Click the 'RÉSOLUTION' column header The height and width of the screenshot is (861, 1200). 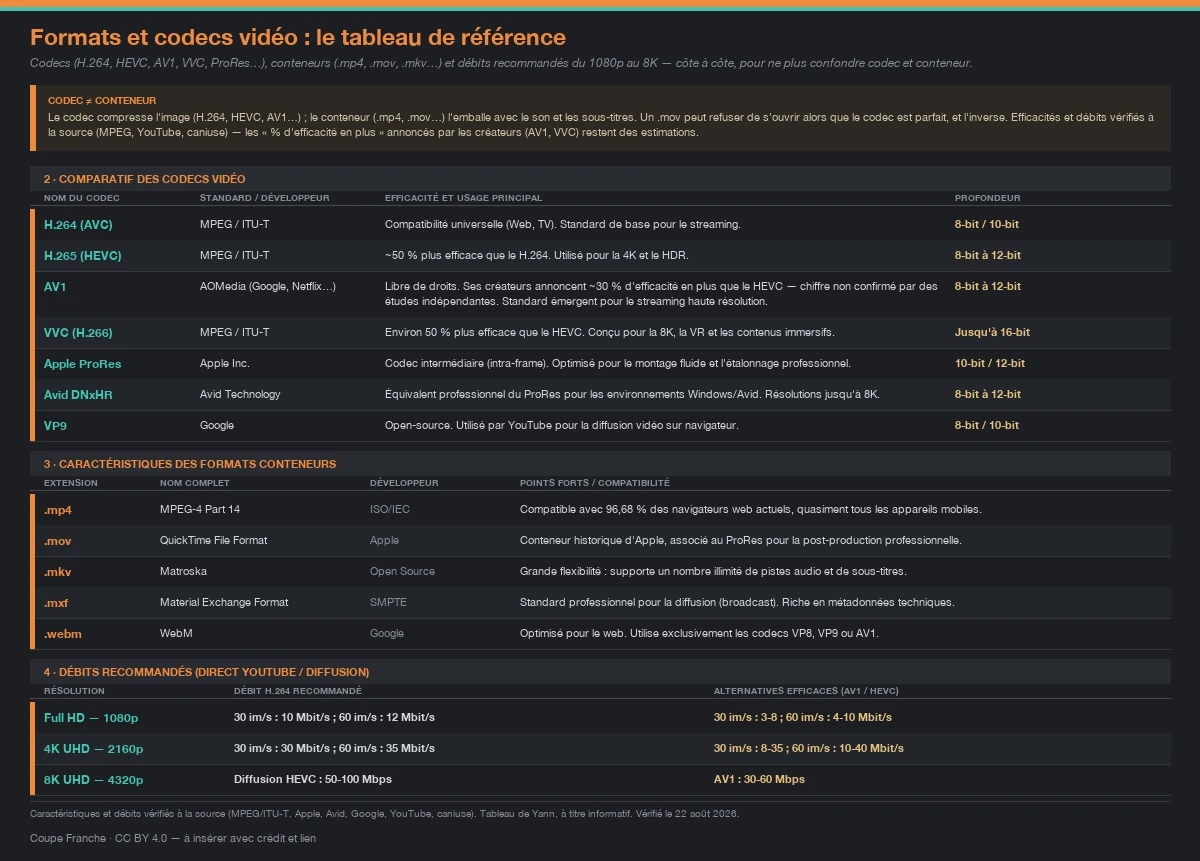click(x=74, y=691)
